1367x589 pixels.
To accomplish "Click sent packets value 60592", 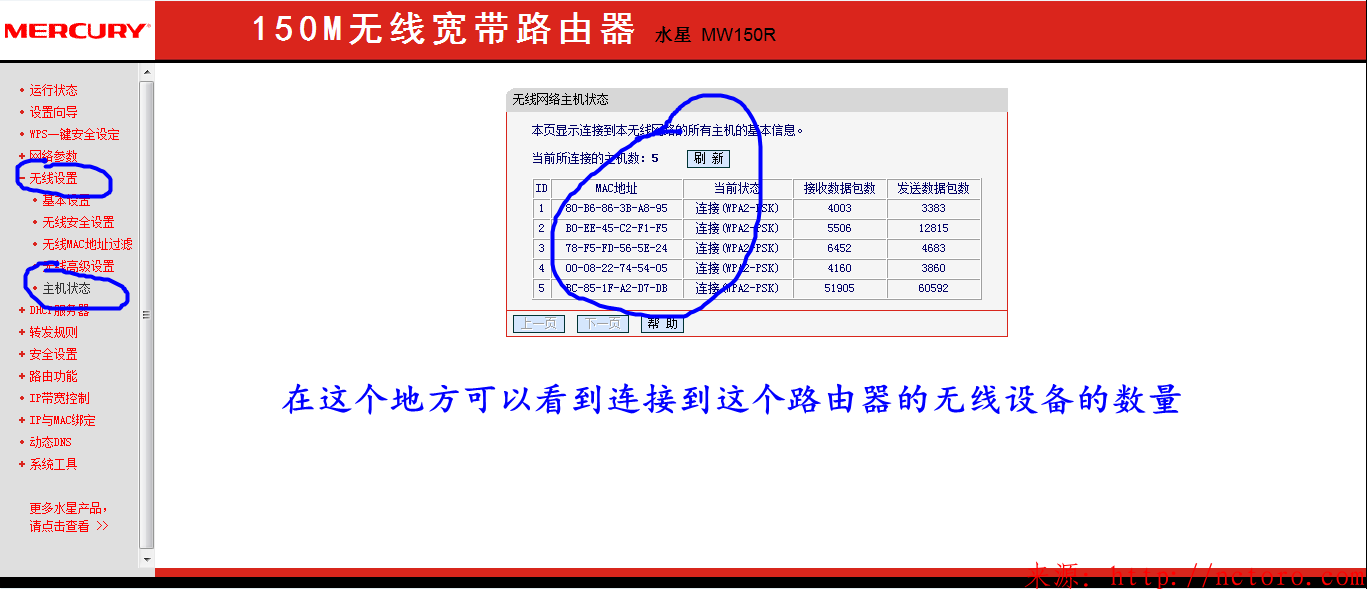I will tap(934, 288).
